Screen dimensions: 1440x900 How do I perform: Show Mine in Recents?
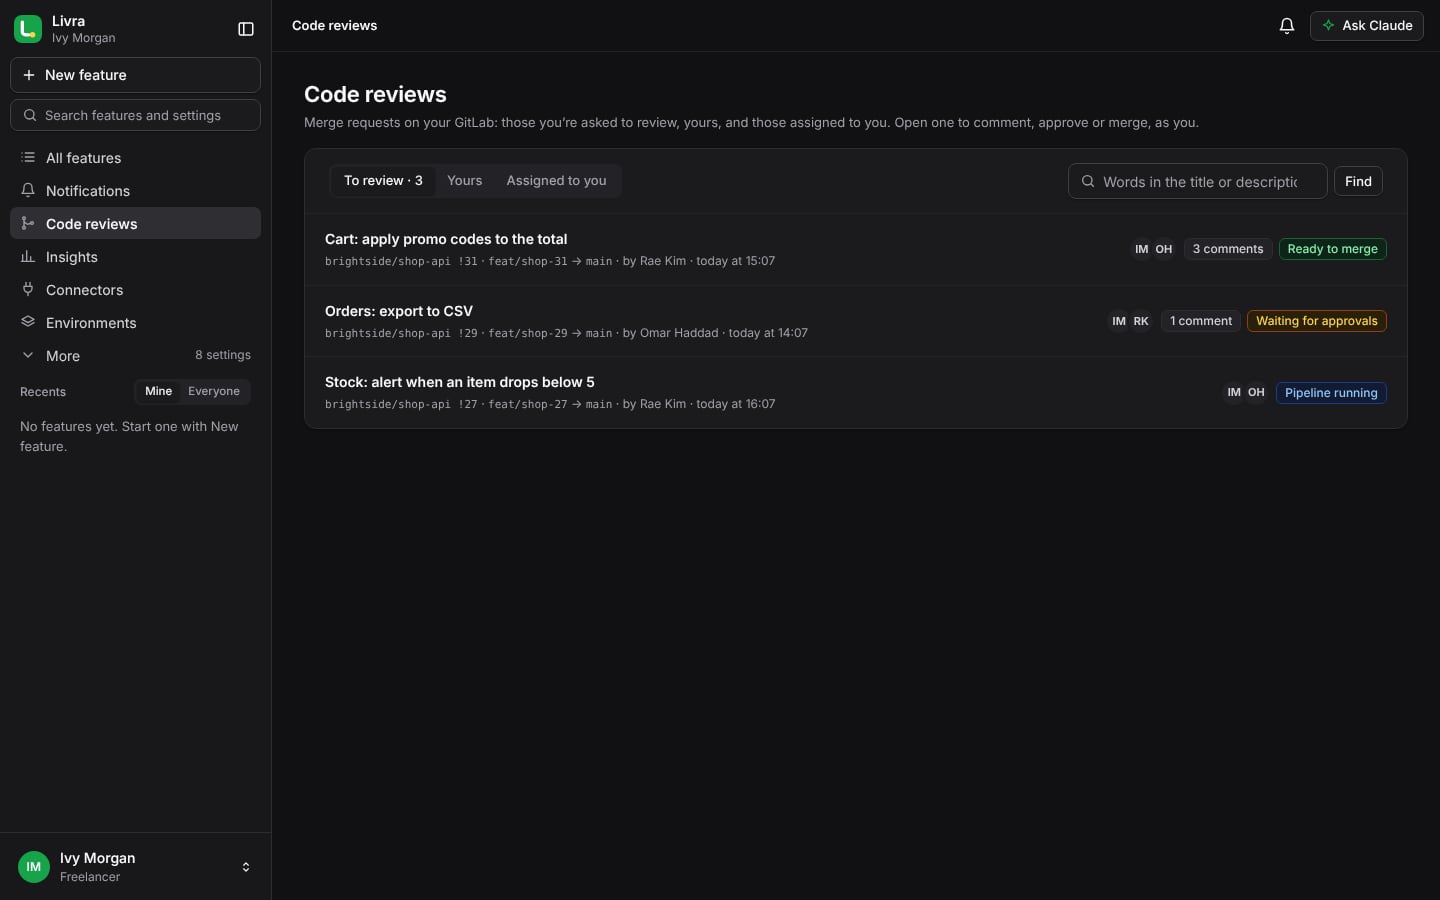(x=158, y=391)
